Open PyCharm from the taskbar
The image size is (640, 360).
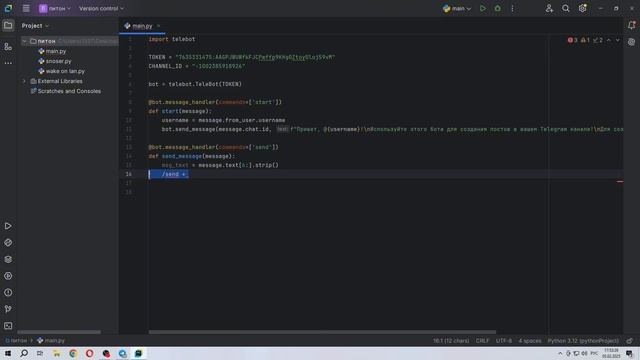point(139,353)
